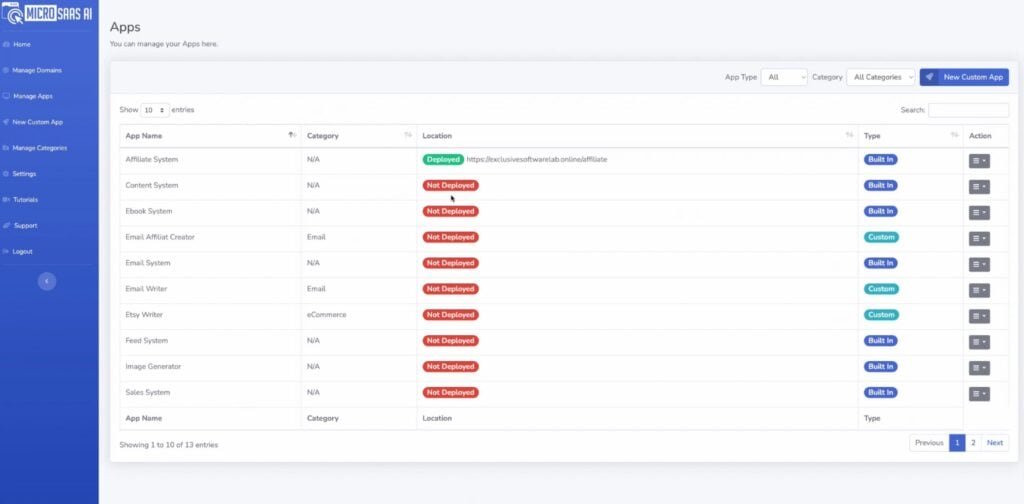This screenshot has height=504, width=1024.
Task: Go to Previous page
Action: click(929, 443)
